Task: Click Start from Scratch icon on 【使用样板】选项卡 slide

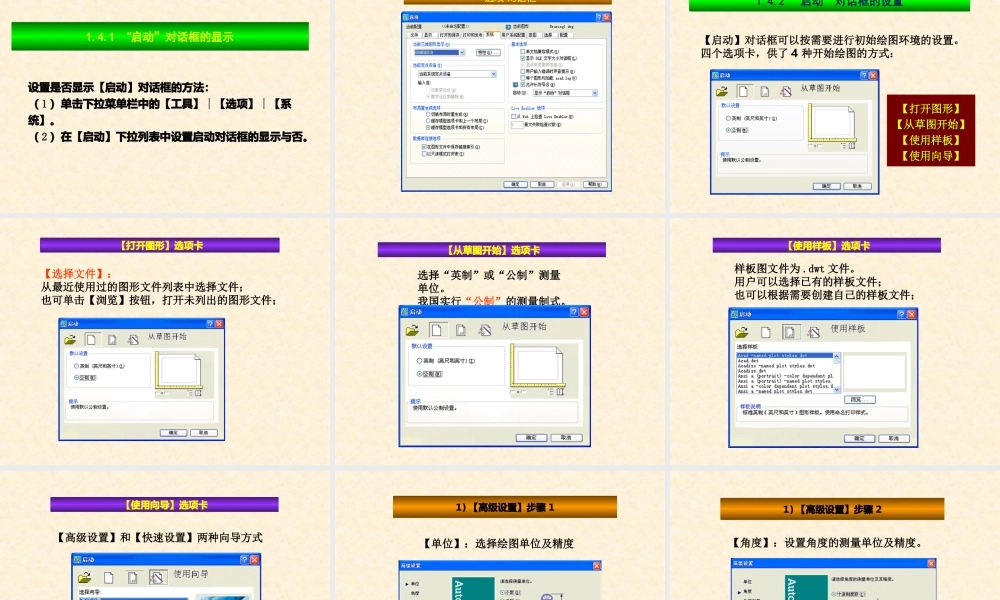Action: (766, 333)
